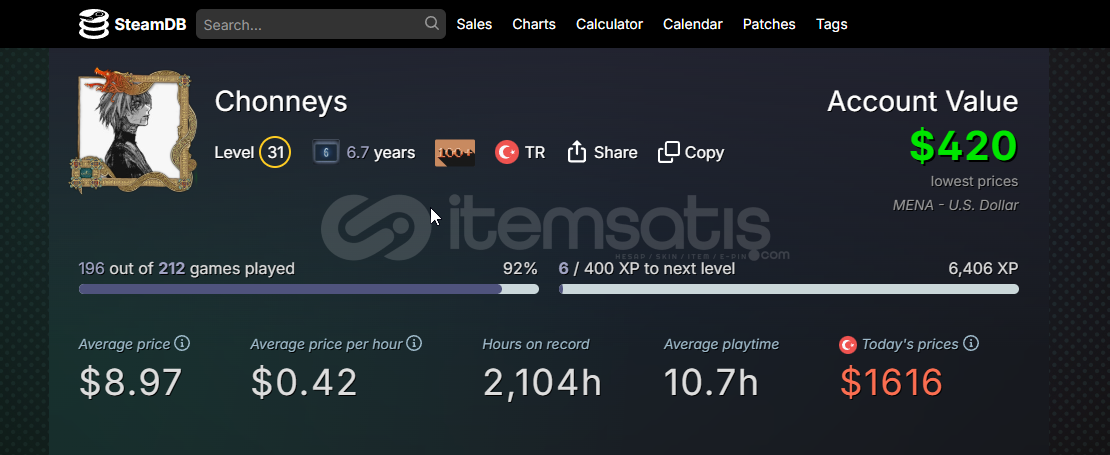The width and height of the screenshot is (1110, 455).
Task: Open the Calculator menu item
Action: point(610,24)
